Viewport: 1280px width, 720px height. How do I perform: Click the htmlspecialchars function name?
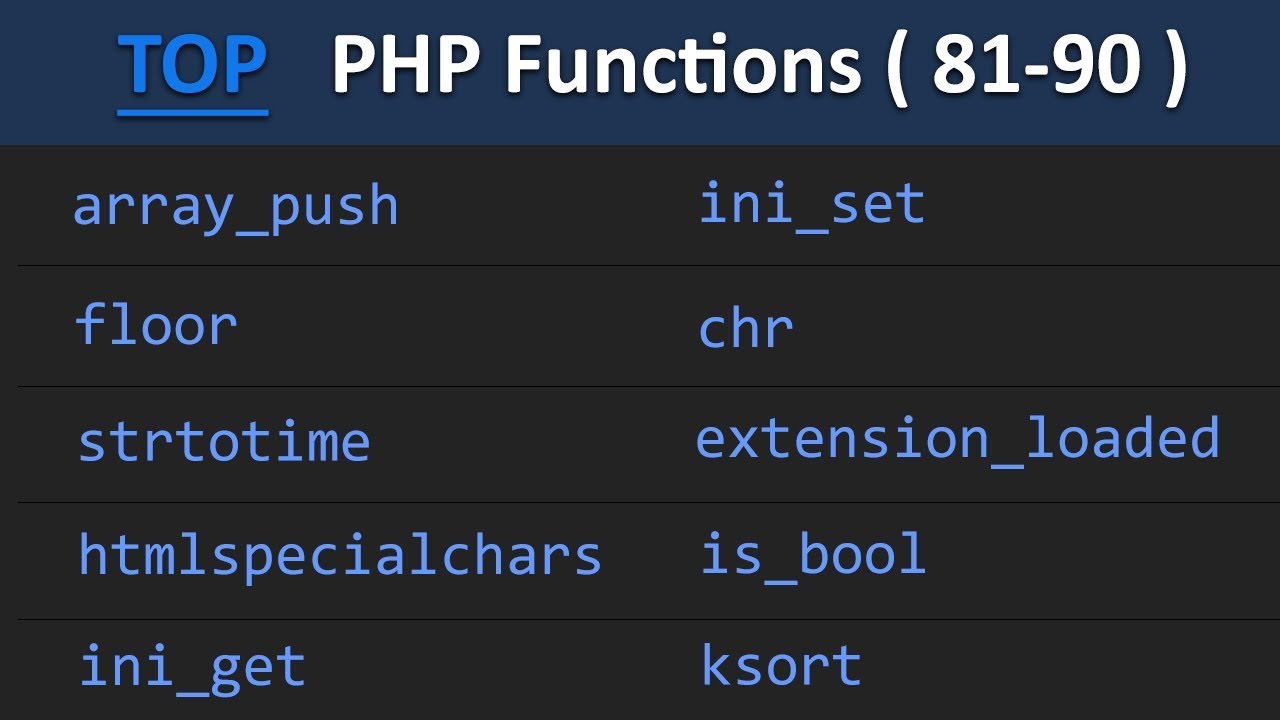pos(340,556)
